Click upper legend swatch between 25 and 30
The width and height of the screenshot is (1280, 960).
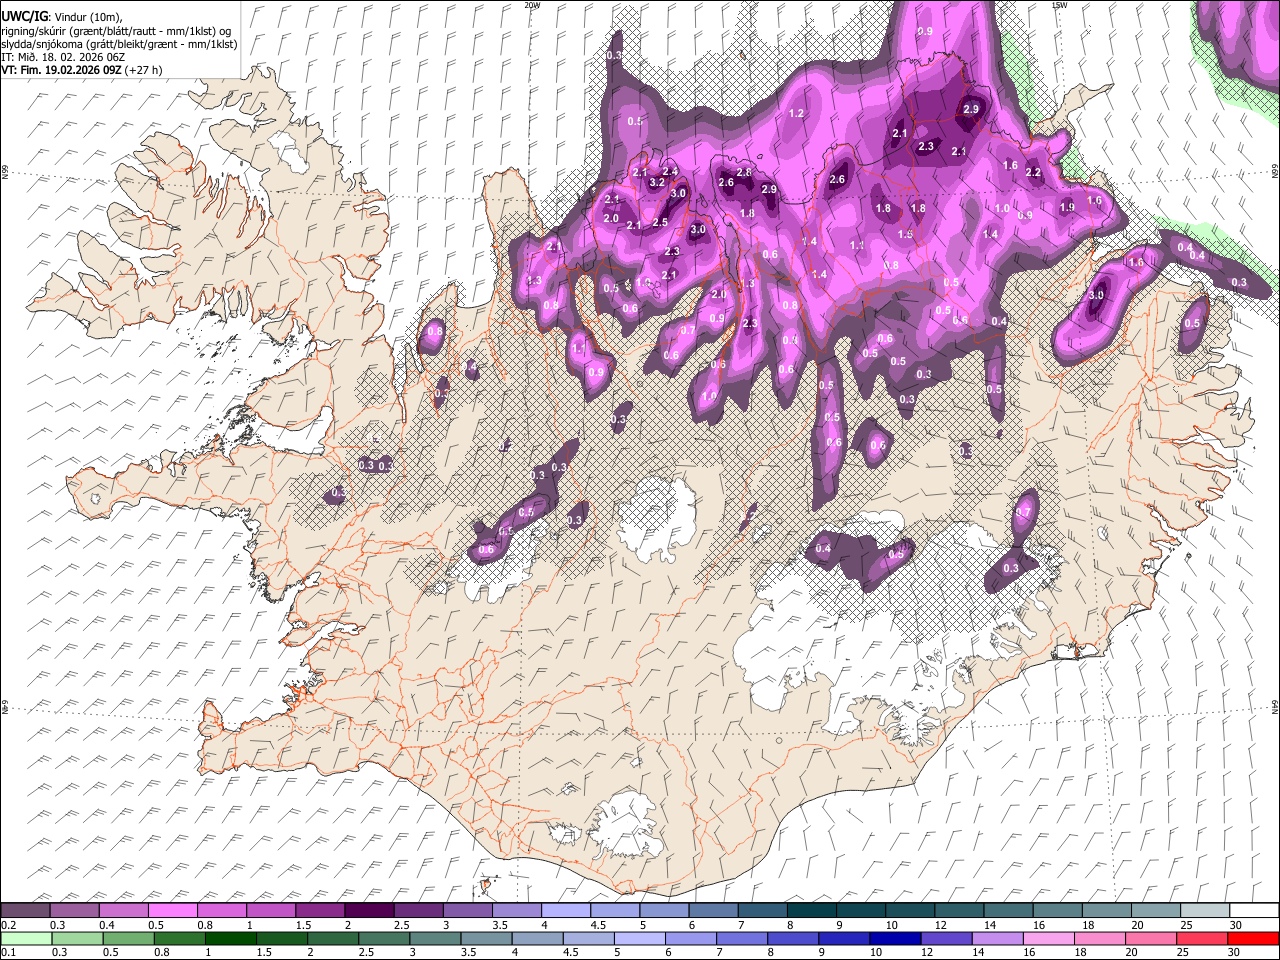pyautogui.click(x=1206, y=911)
